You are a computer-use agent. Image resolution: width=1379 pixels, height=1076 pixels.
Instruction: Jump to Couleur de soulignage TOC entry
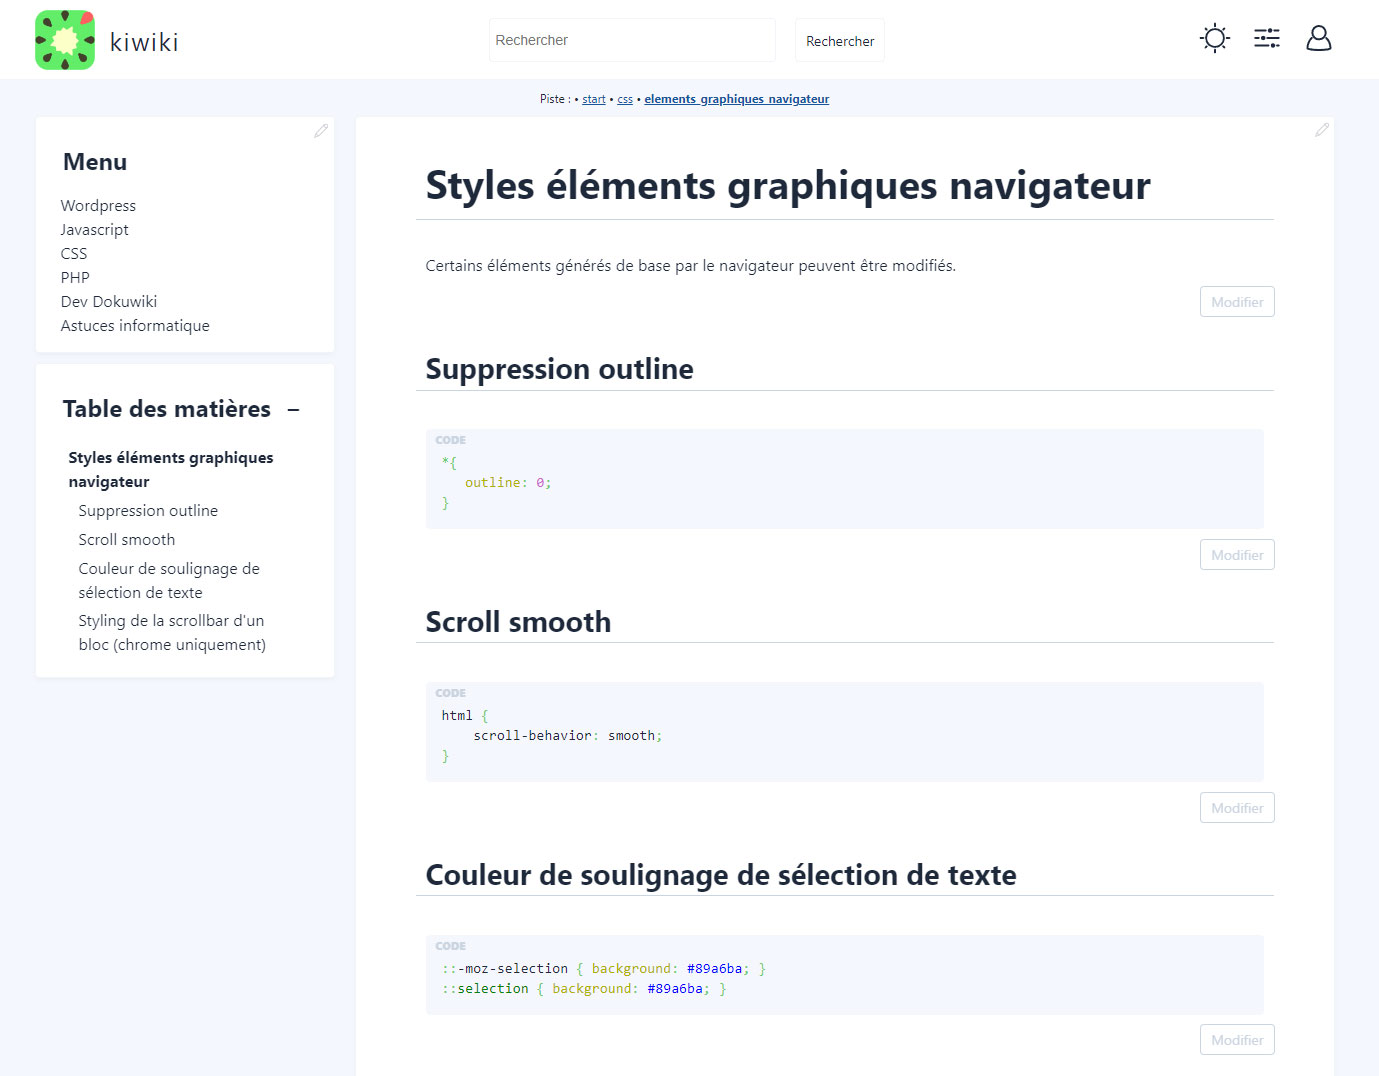tap(169, 580)
